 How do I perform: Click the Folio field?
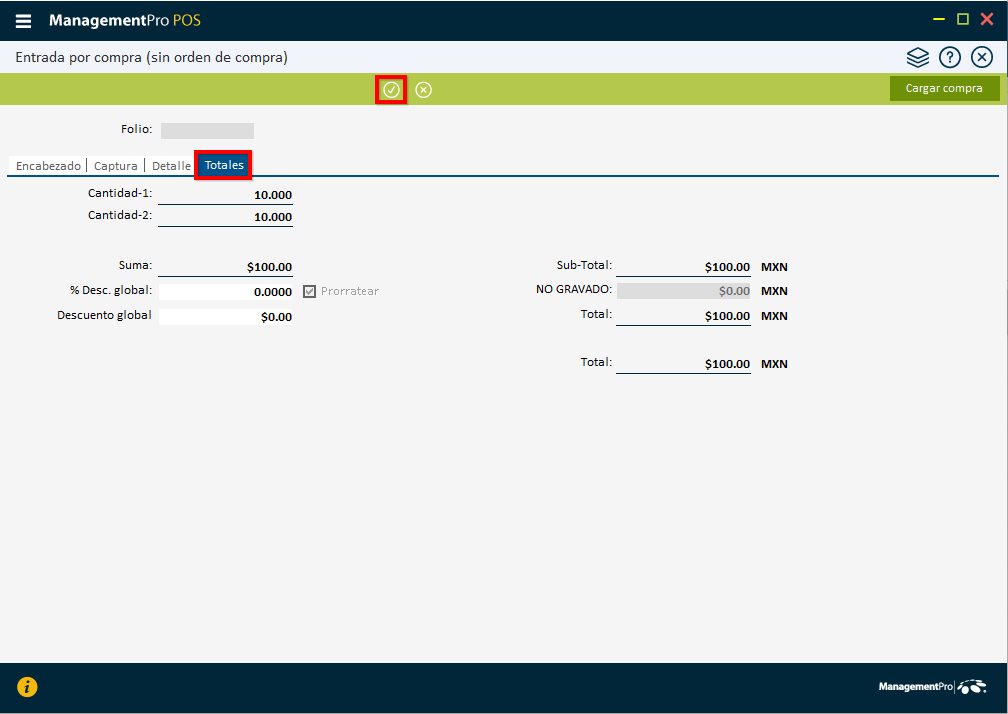point(207,131)
